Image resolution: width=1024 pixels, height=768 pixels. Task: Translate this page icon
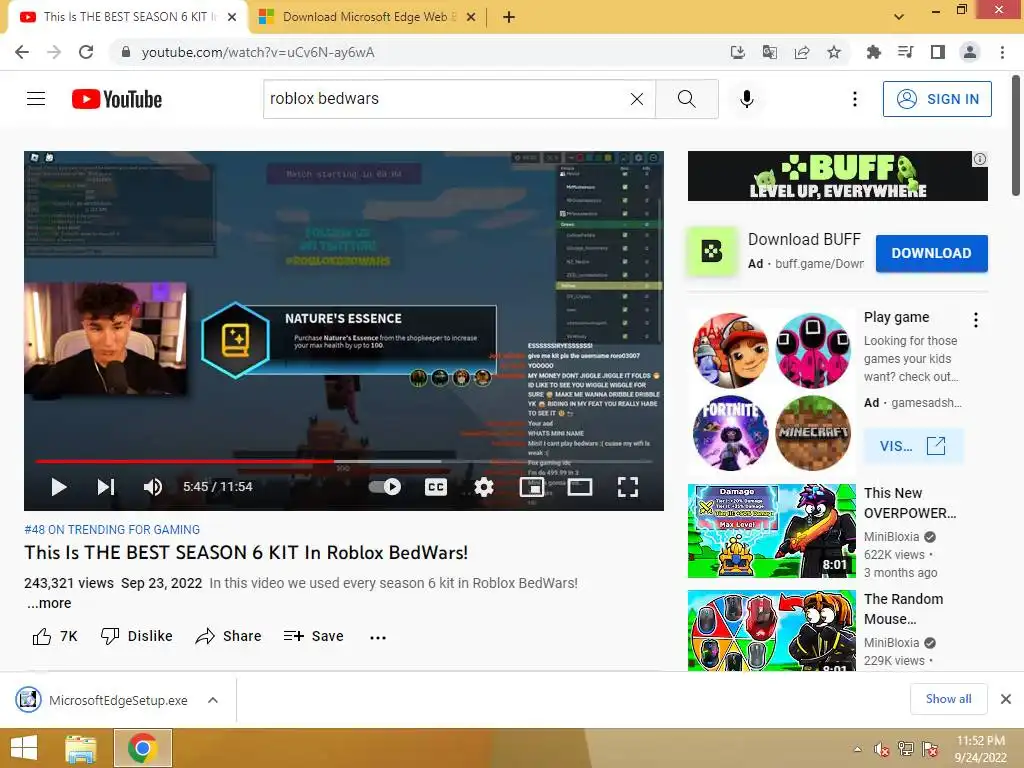[769, 52]
